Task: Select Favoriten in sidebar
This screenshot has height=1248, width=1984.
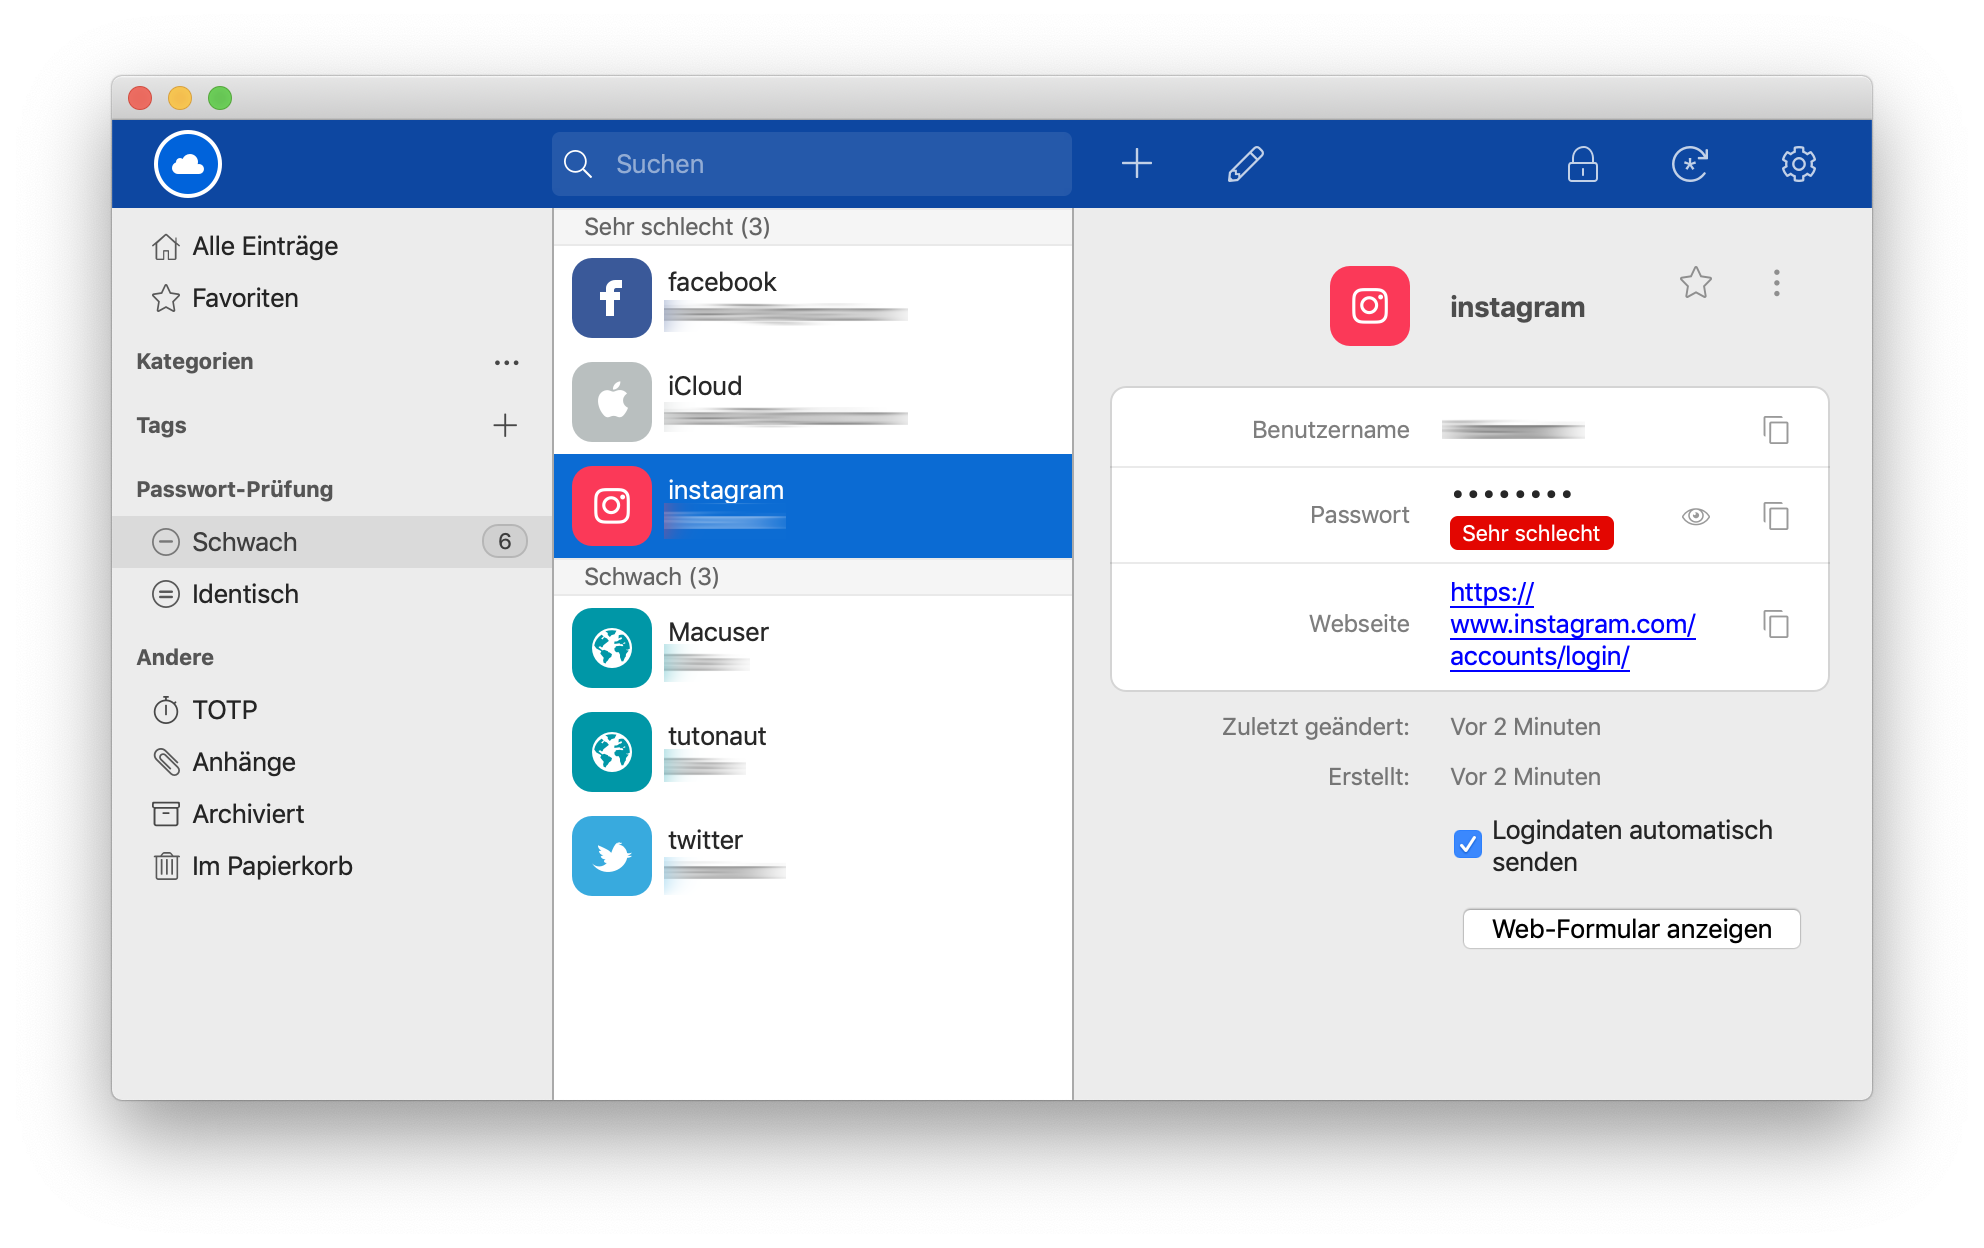Action: tap(331, 298)
